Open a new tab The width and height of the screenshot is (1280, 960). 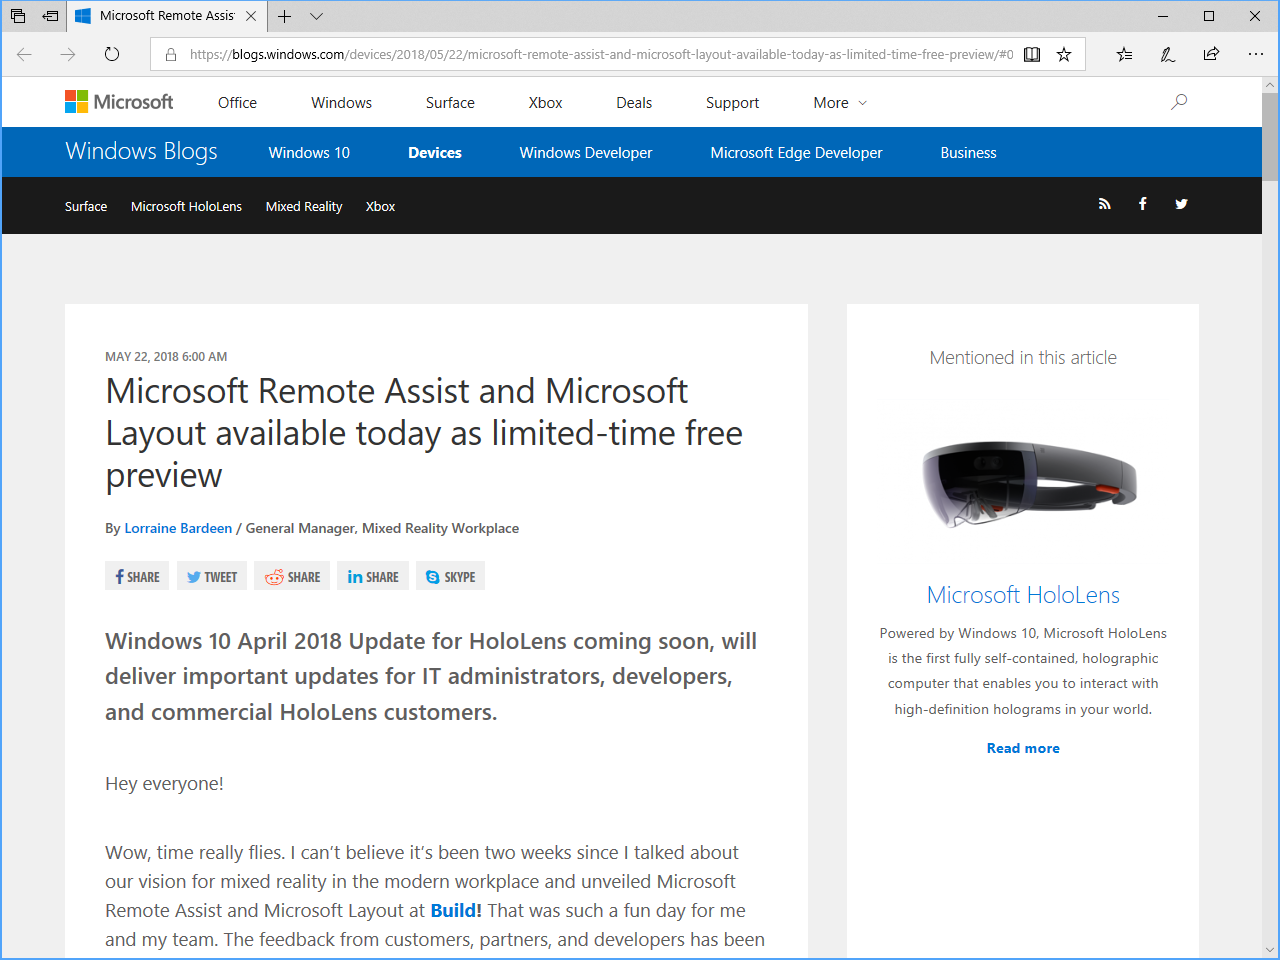285,16
